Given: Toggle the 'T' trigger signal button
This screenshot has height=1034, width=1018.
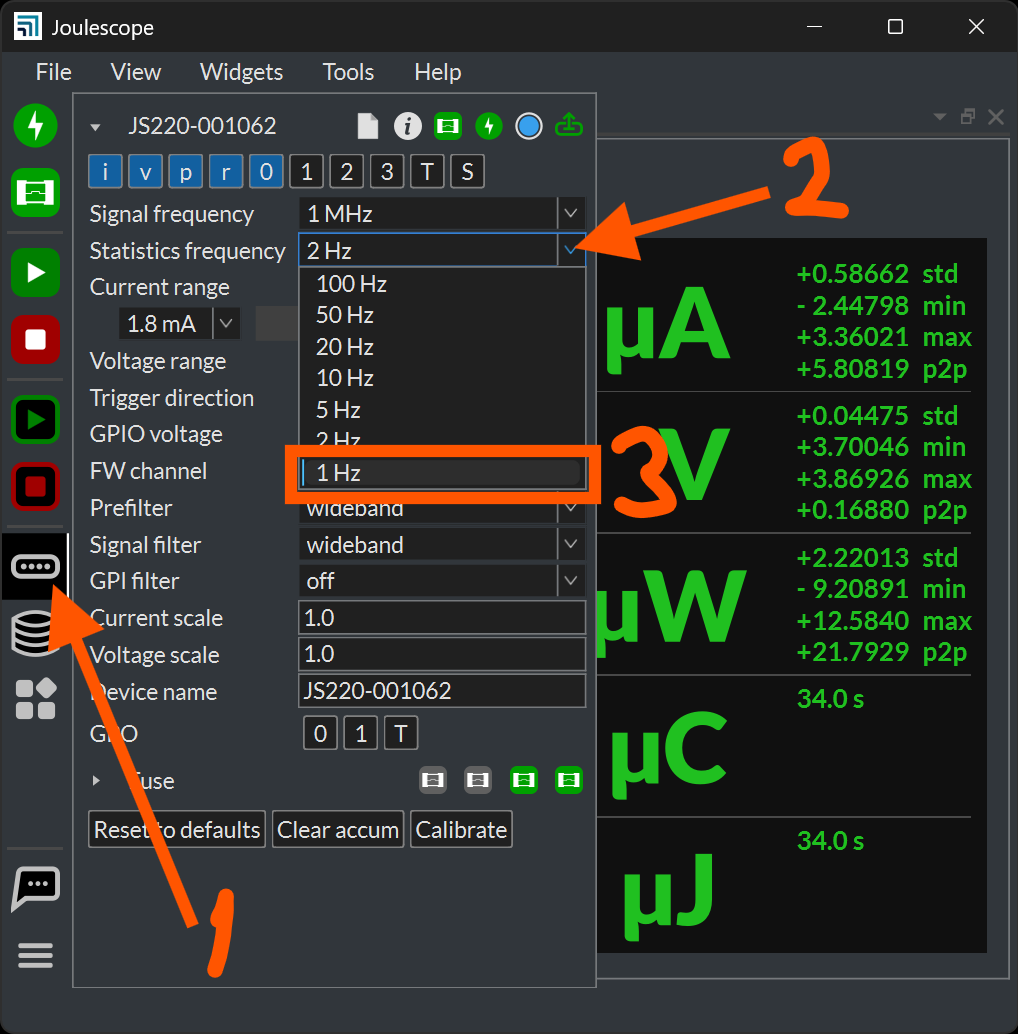Looking at the screenshot, I should 427,172.
